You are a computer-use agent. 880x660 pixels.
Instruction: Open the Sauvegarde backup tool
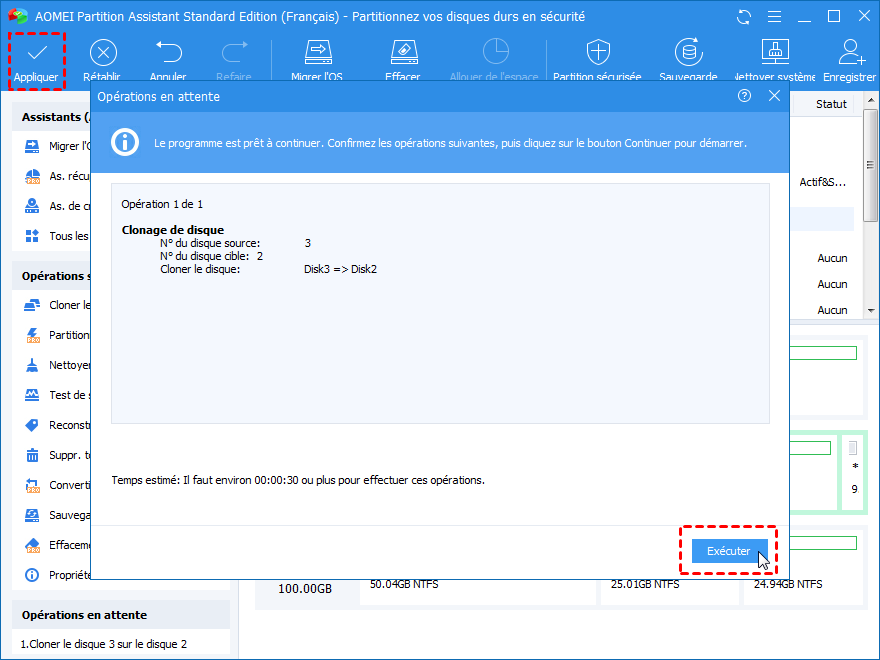[x=688, y=60]
